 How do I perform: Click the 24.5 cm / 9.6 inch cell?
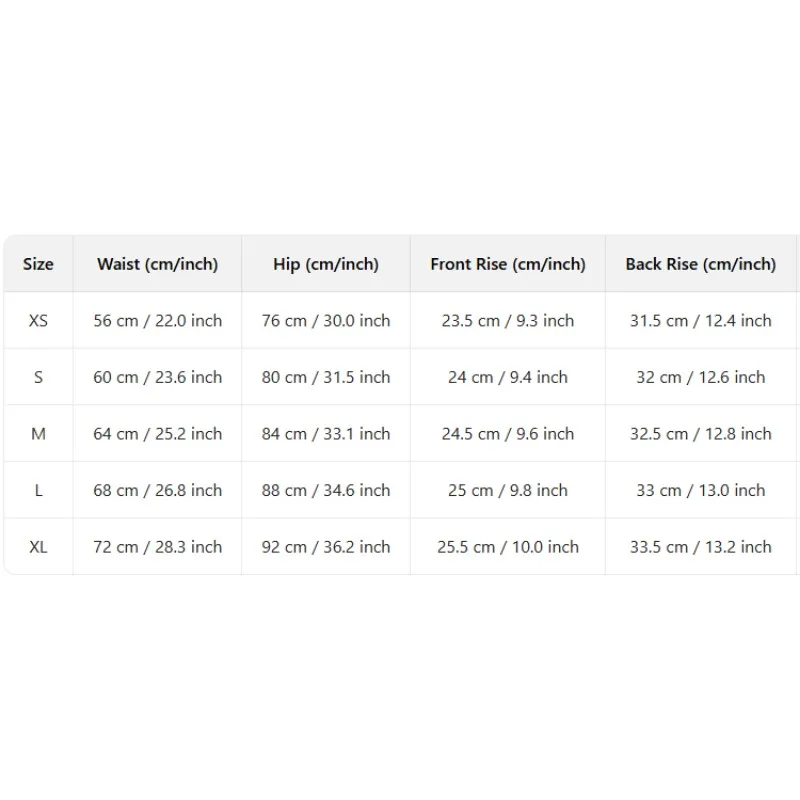pyautogui.click(x=508, y=434)
